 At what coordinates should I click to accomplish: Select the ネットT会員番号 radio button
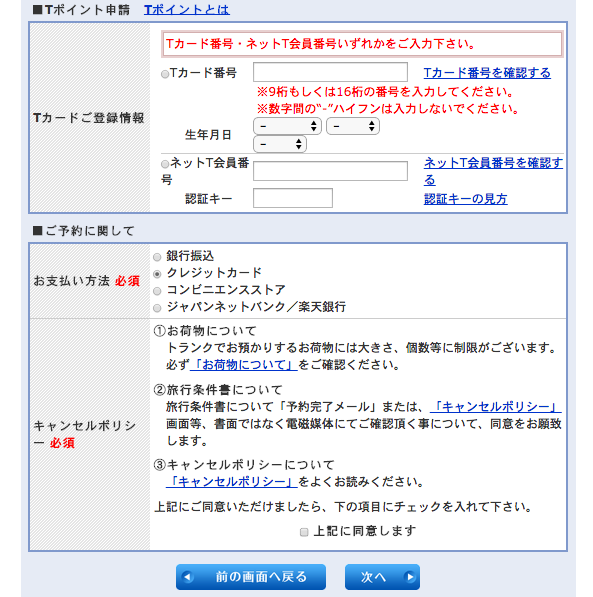pos(165,164)
